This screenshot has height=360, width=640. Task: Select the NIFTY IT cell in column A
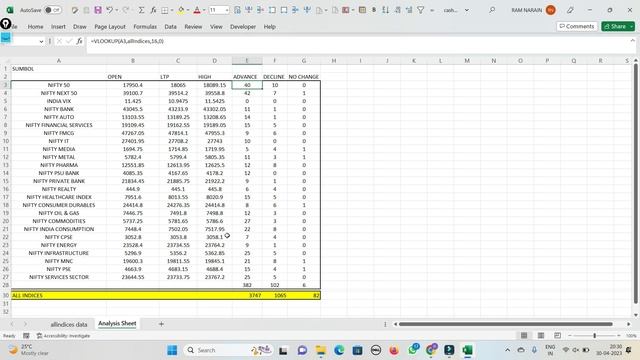(59, 141)
